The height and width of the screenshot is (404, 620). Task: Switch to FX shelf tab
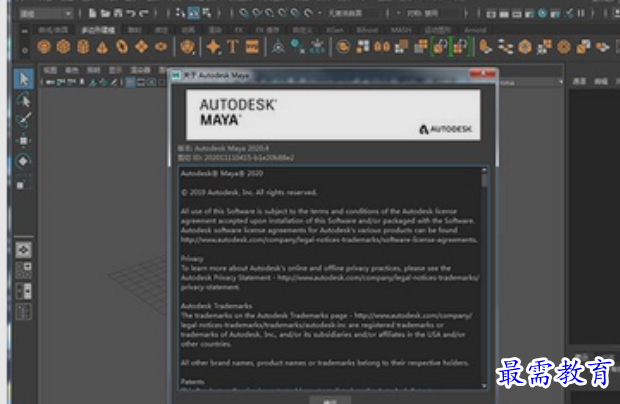(x=238, y=30)
